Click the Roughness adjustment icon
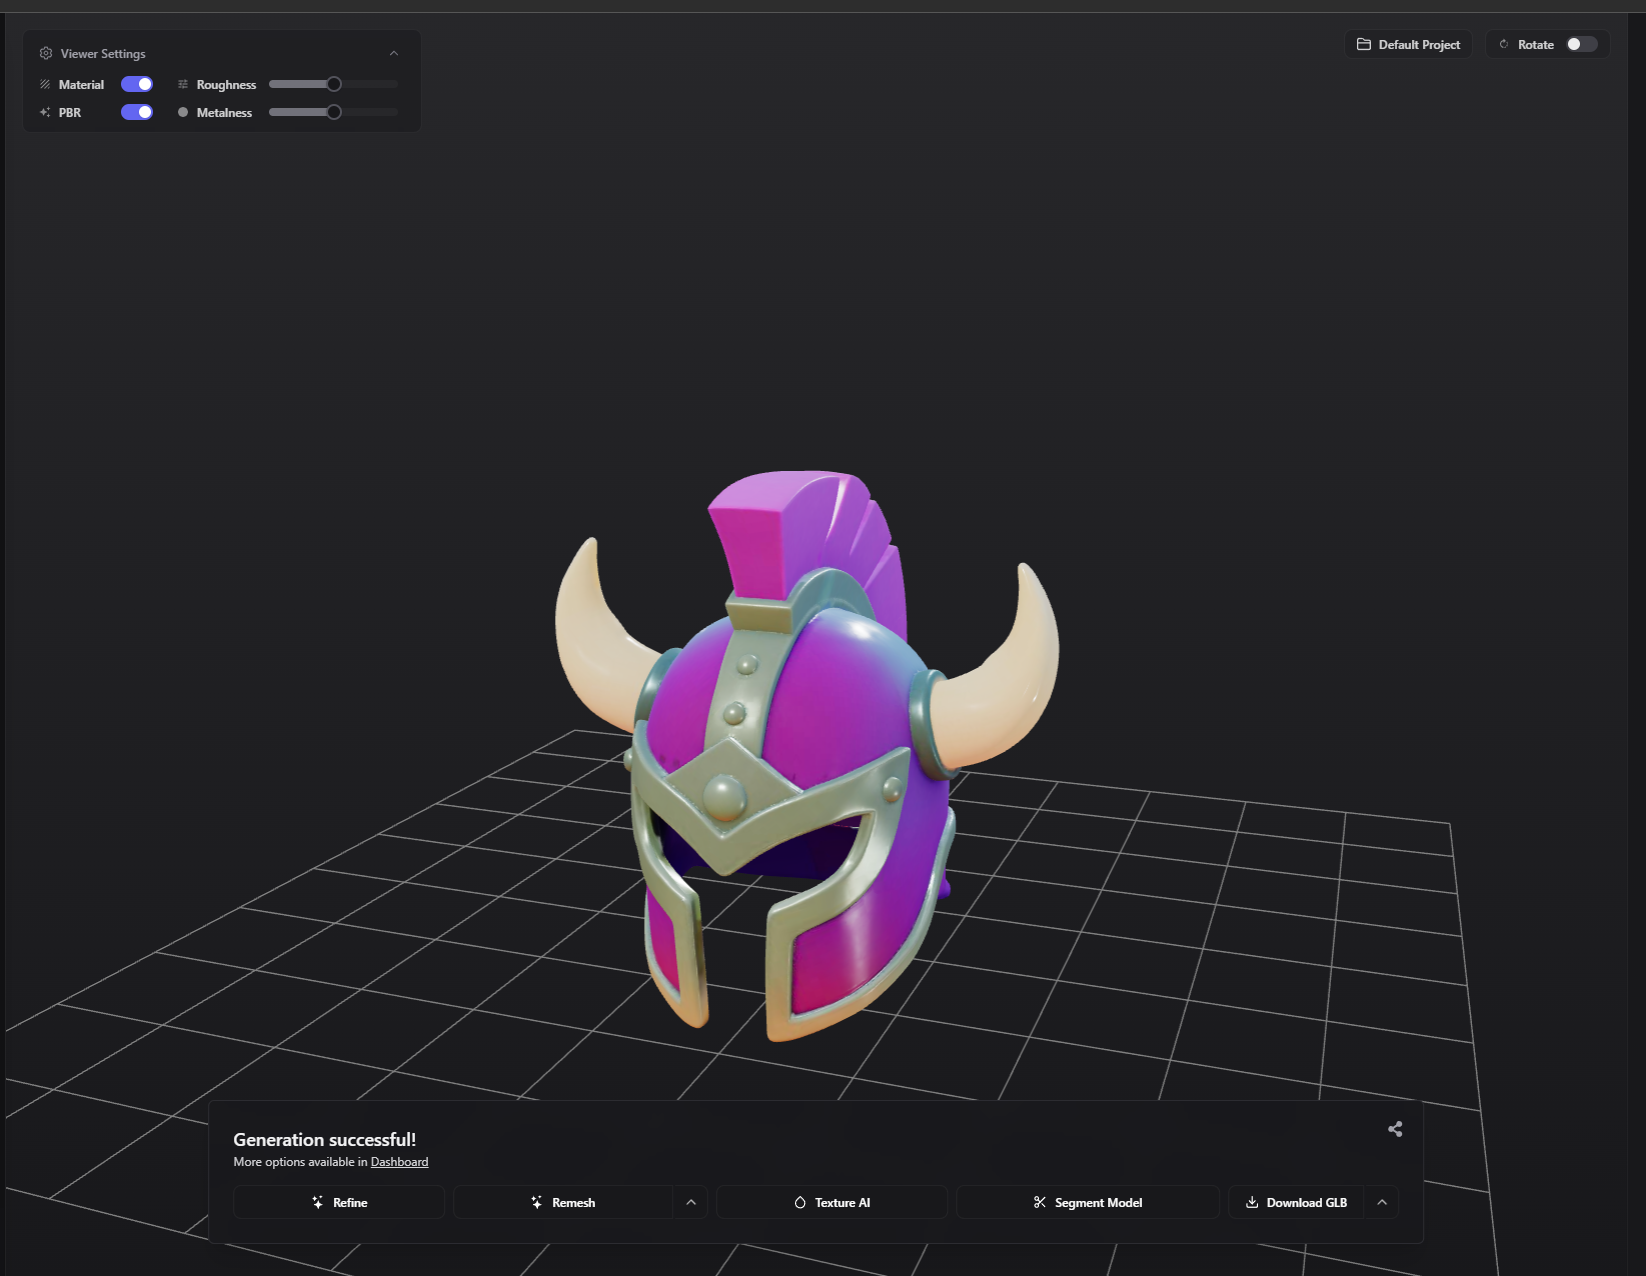This screenshot has height=1276, width=1646. pyautogui.click(x=183, y=84)
